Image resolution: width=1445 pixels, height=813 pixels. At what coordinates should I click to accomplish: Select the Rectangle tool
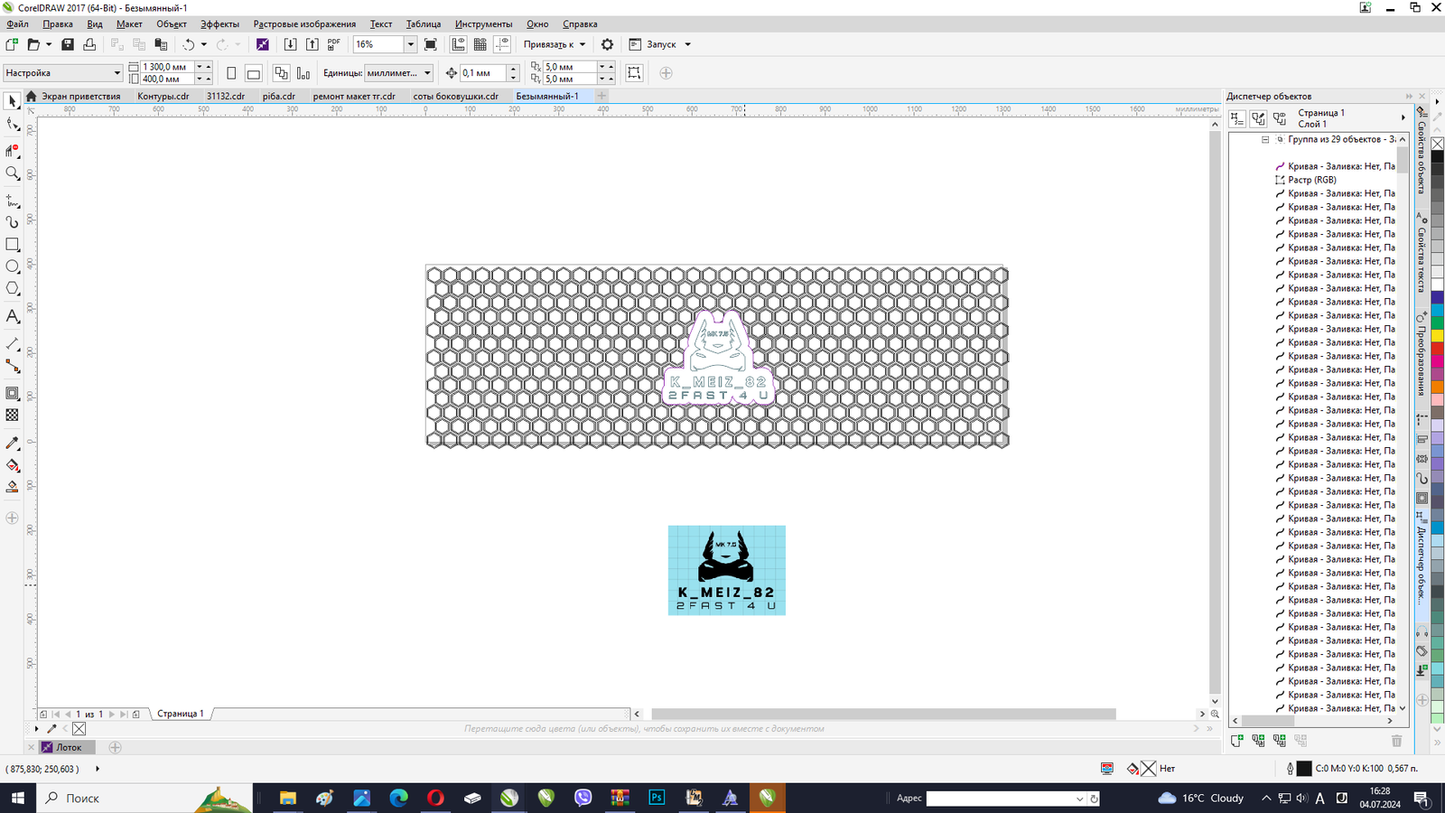coord(12,243)
